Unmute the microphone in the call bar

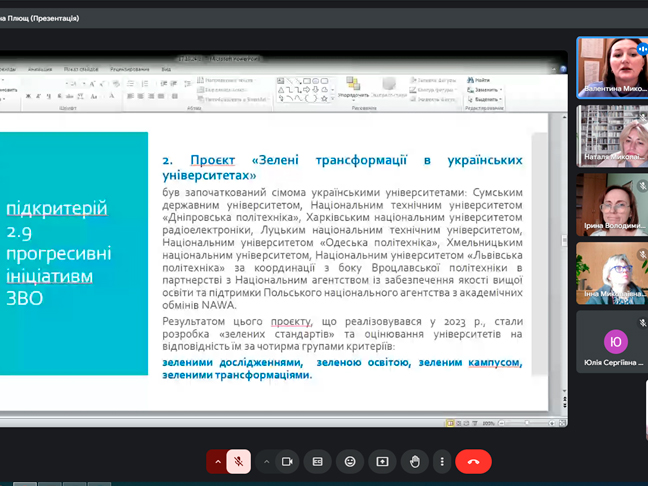pos(239,461)
